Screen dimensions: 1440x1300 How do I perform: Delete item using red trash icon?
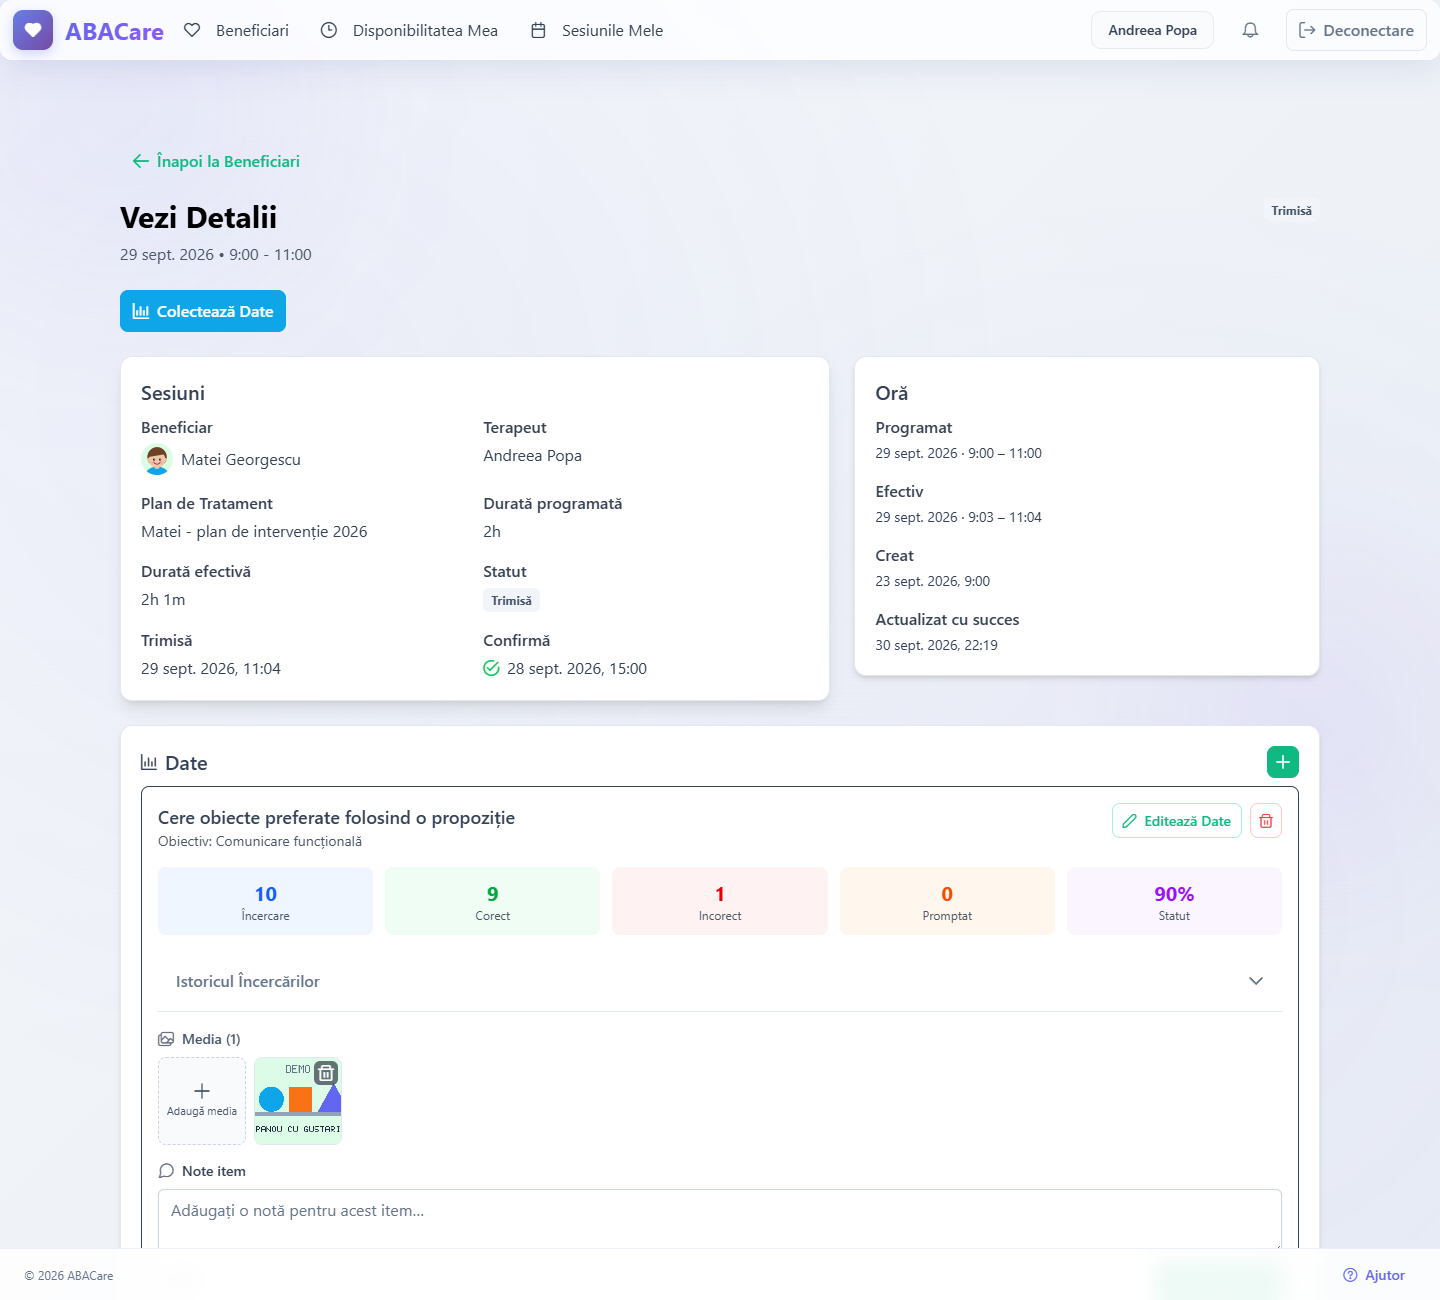pos(1266,821)
